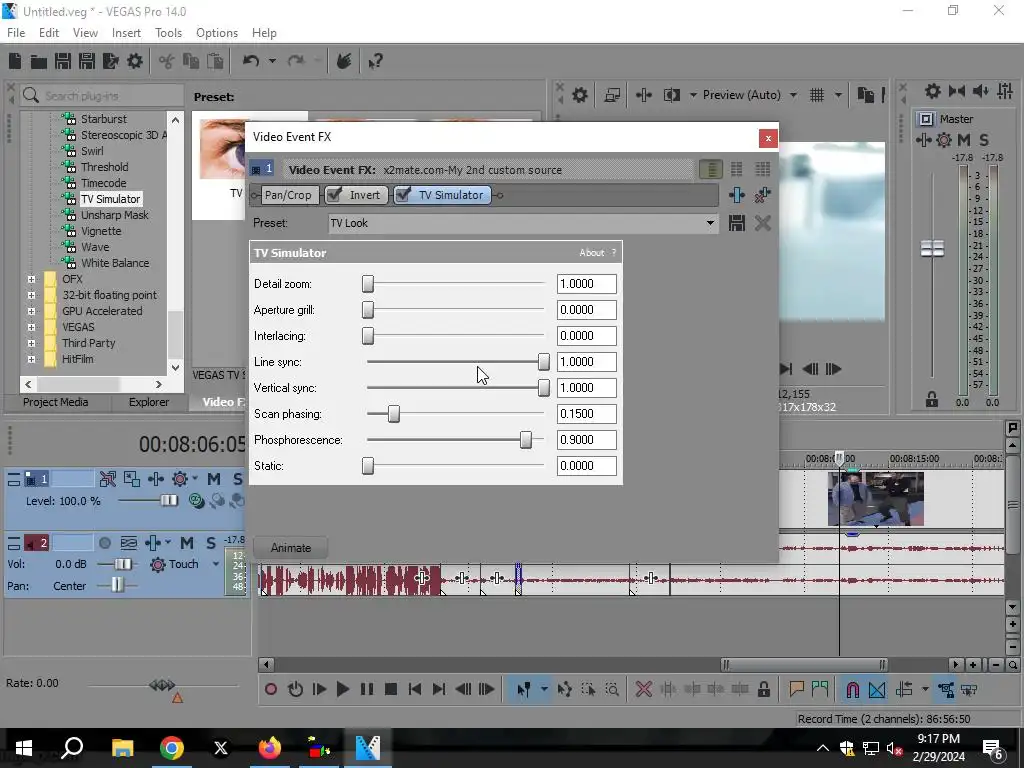
Task: Click the Scan phasing slider handle
Action: tap(394, 414)
